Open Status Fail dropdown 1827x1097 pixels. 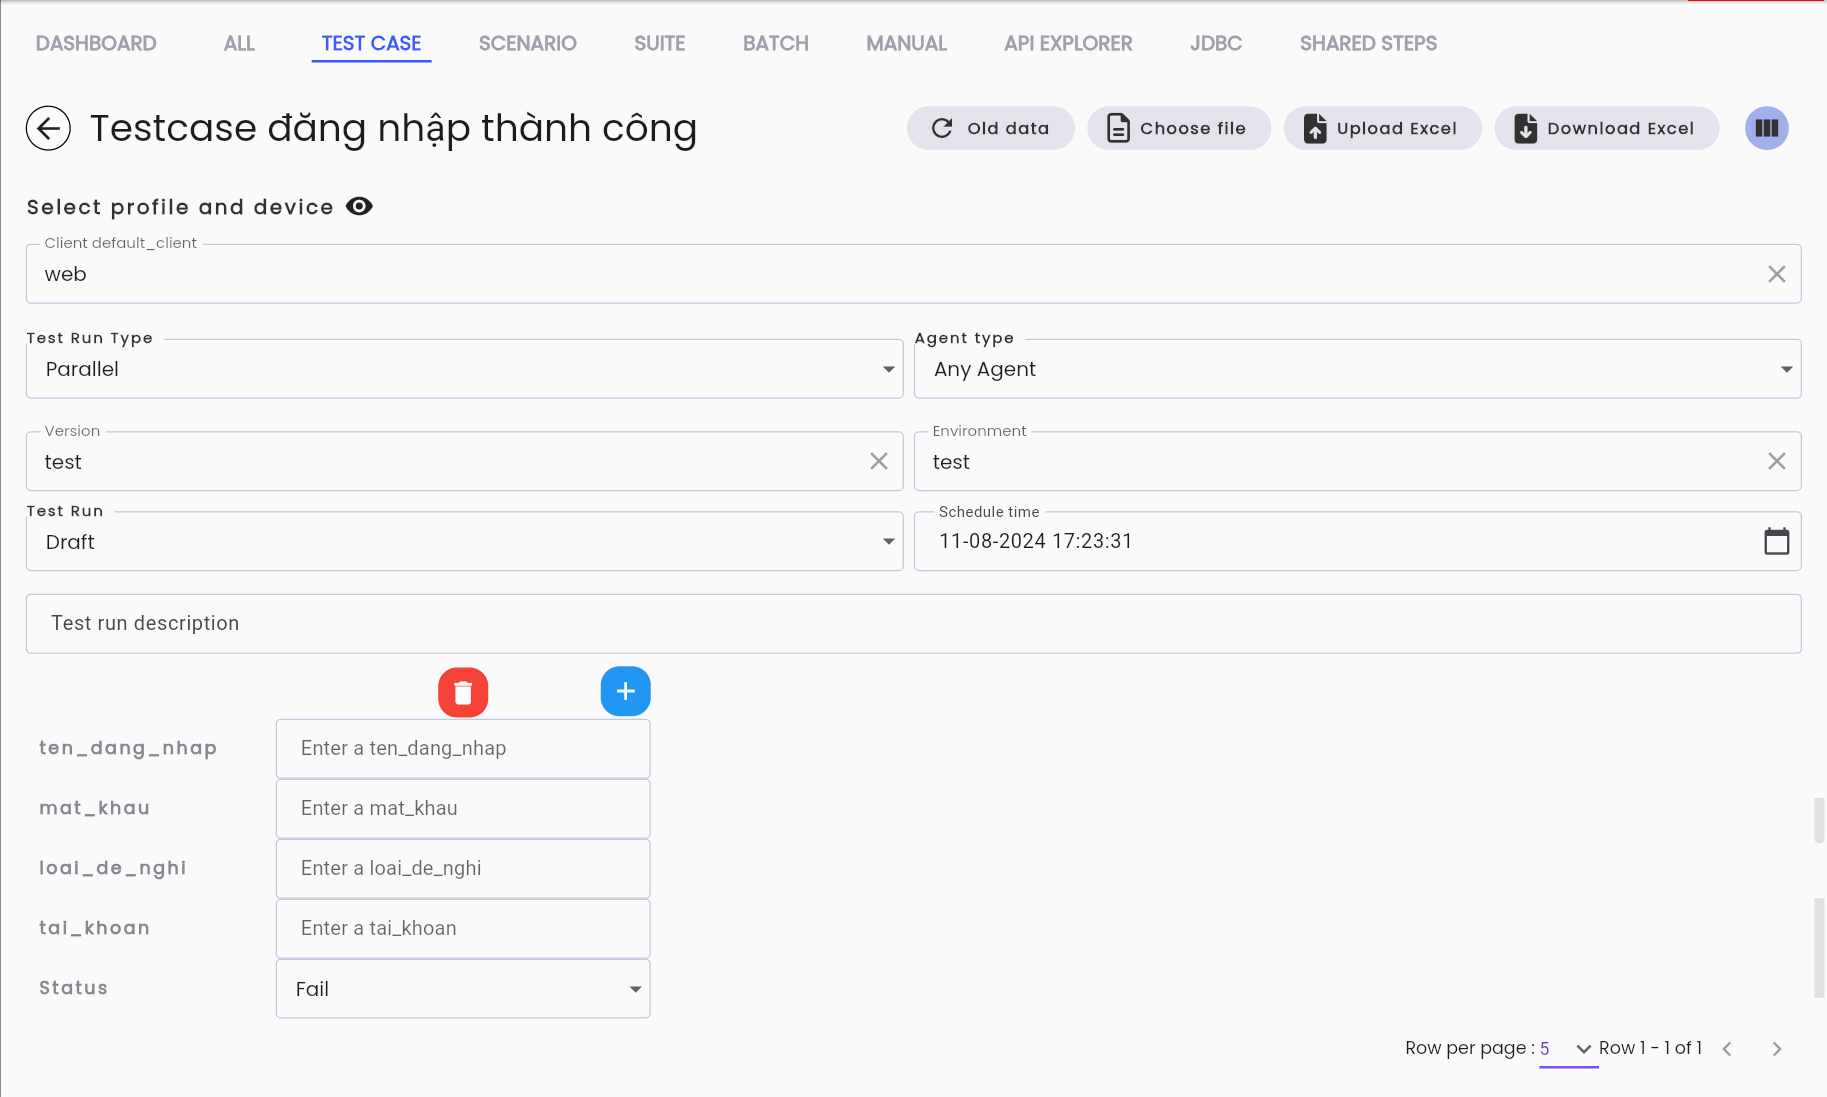click(463, 989)
